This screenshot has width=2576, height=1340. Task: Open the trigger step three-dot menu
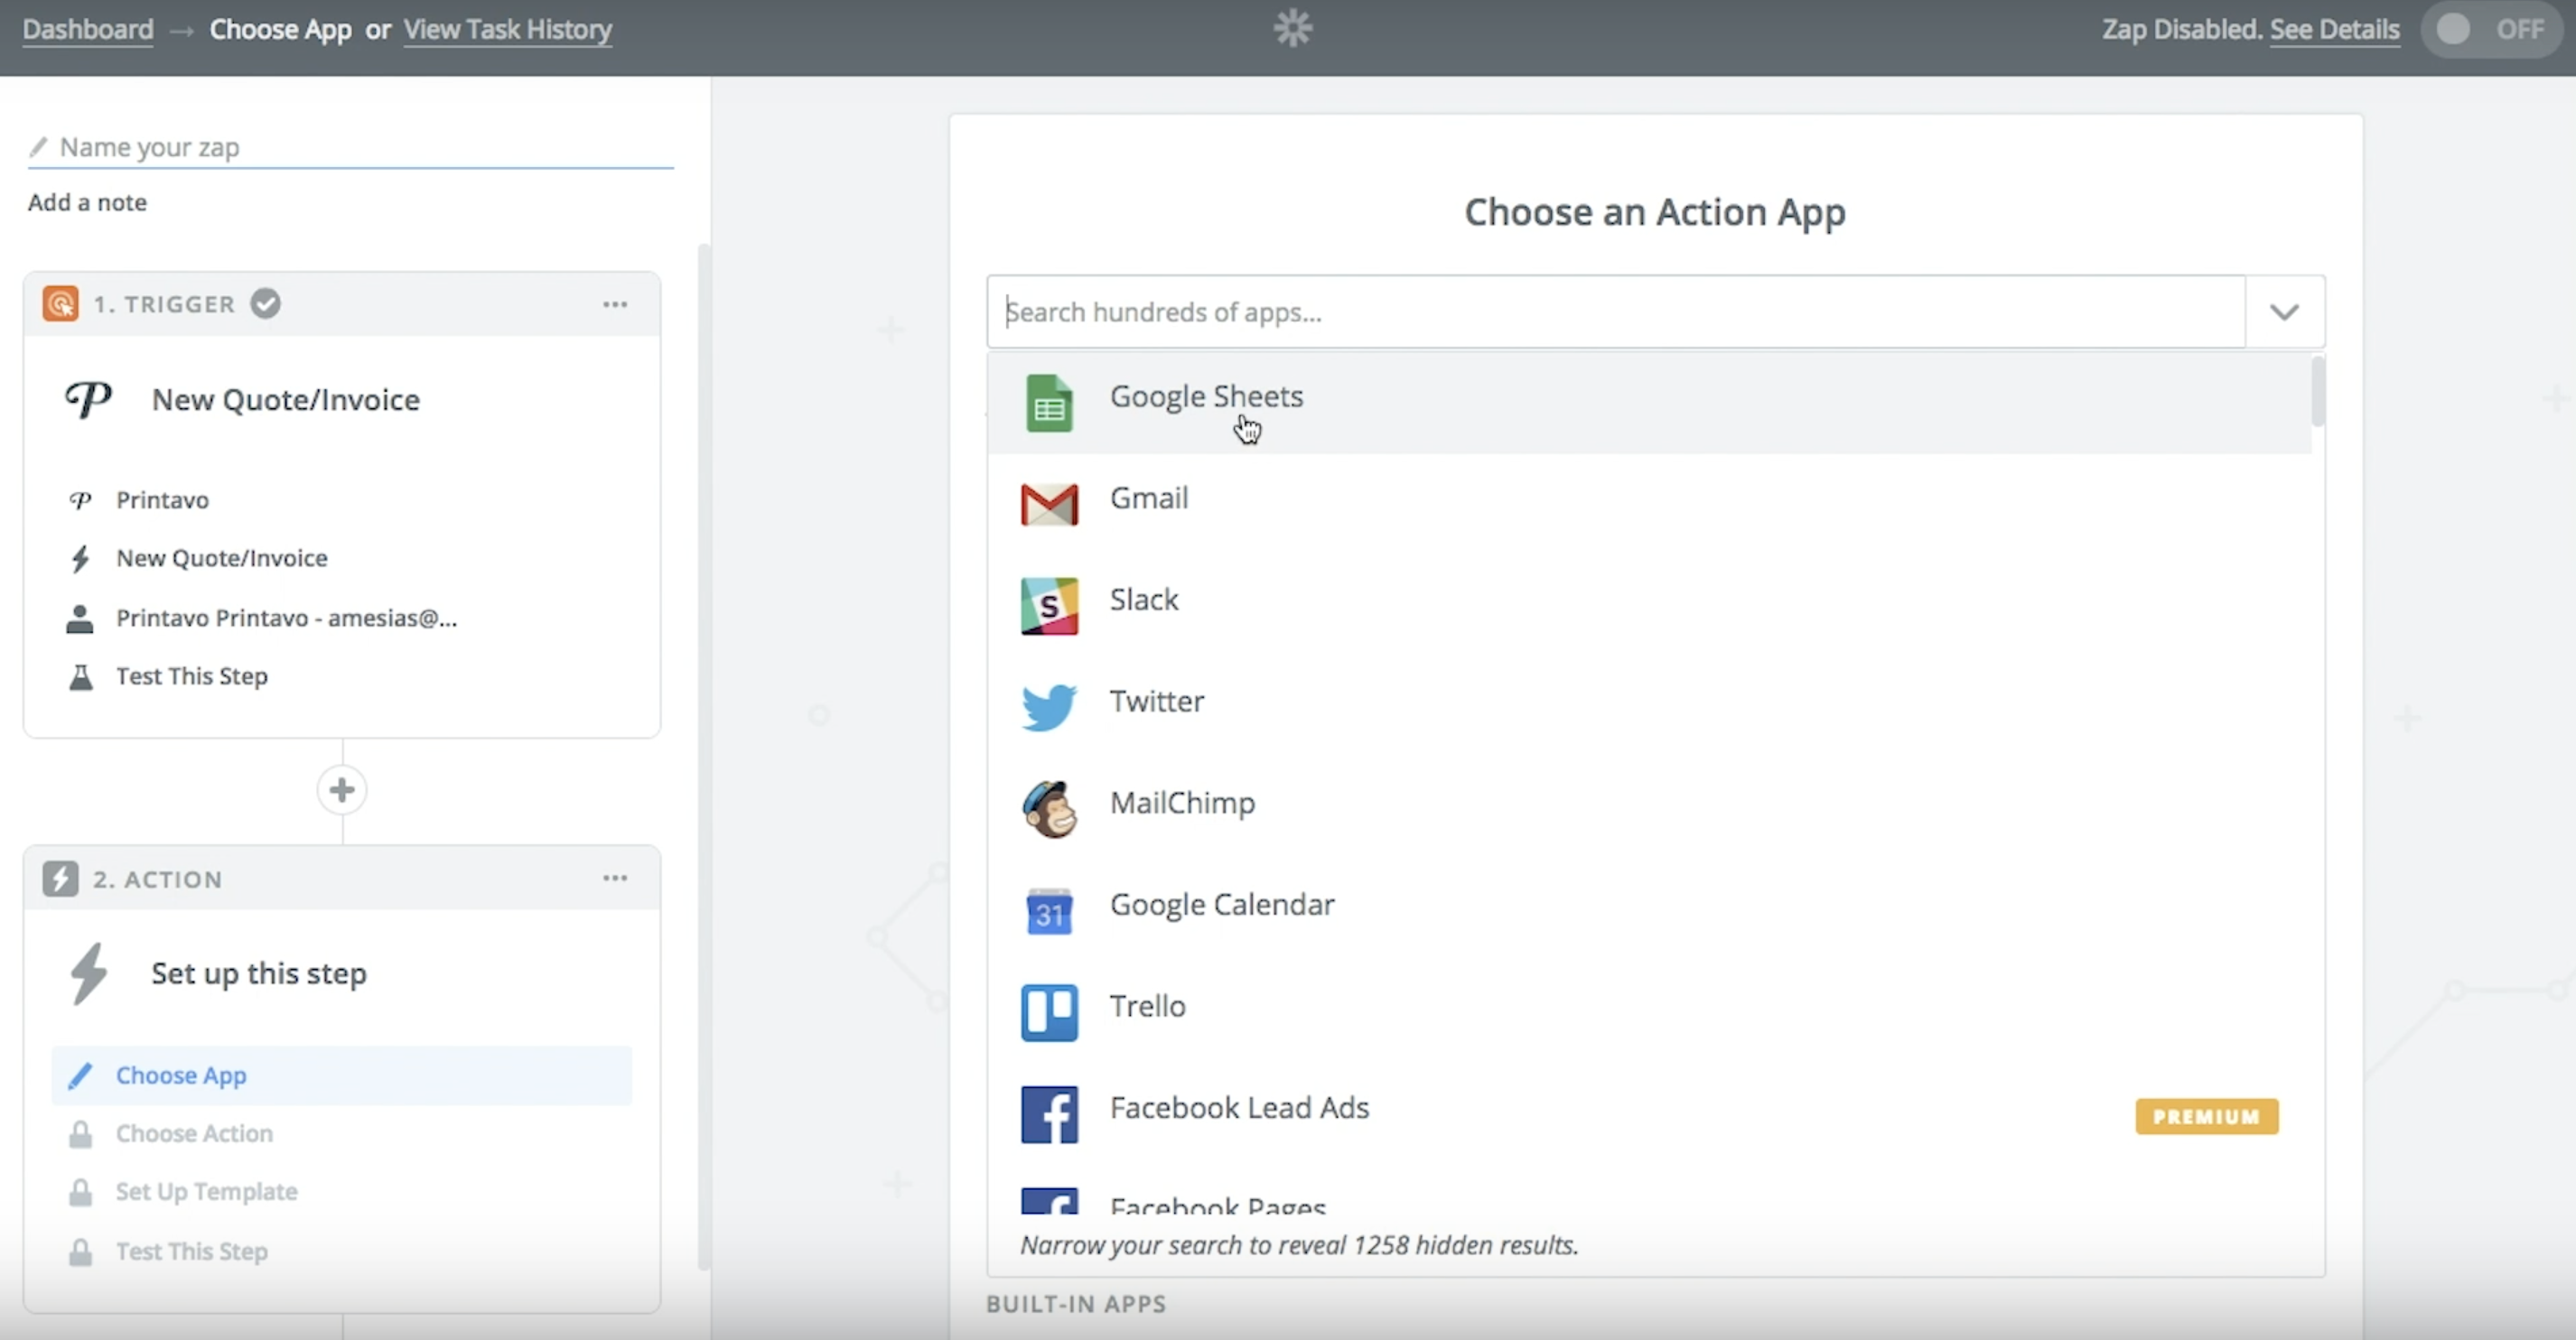(615, 304)
